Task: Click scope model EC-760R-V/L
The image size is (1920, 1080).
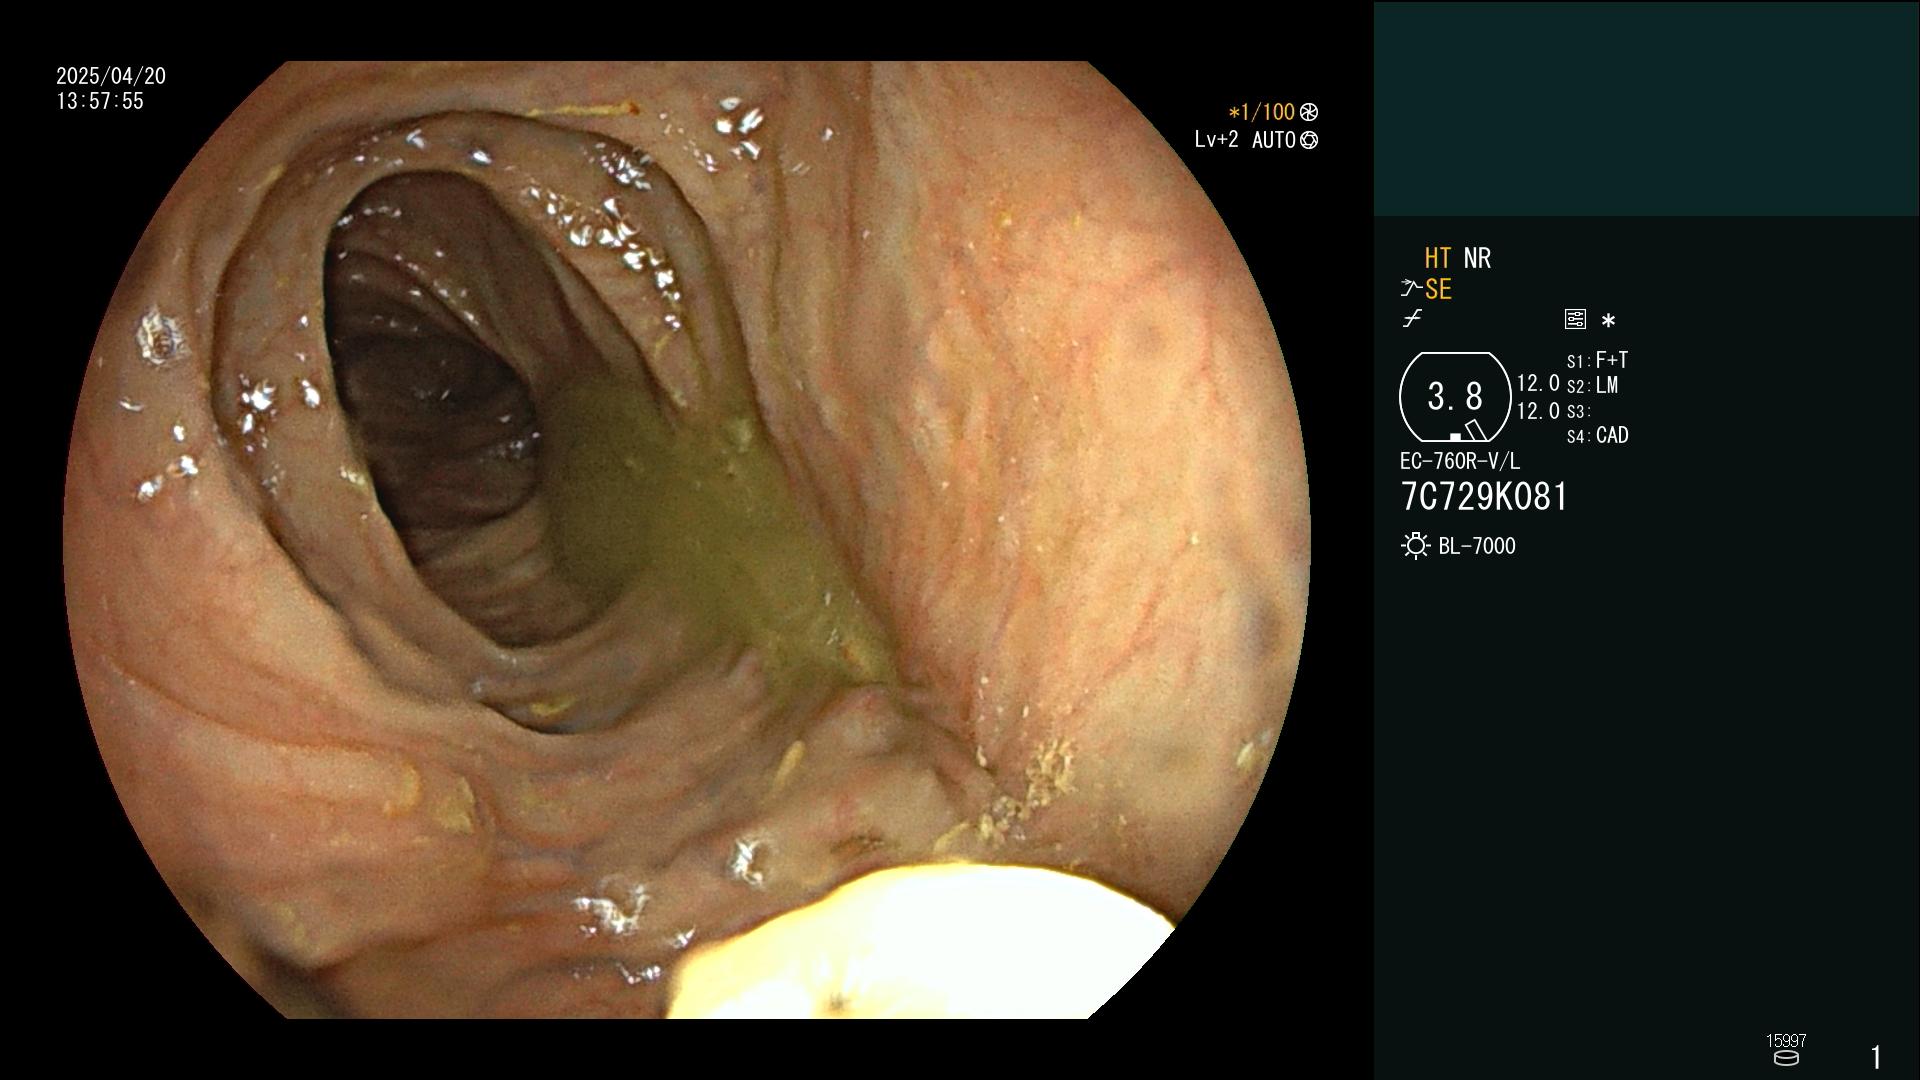Action: pyautogui.click(x=1460, y=461)
